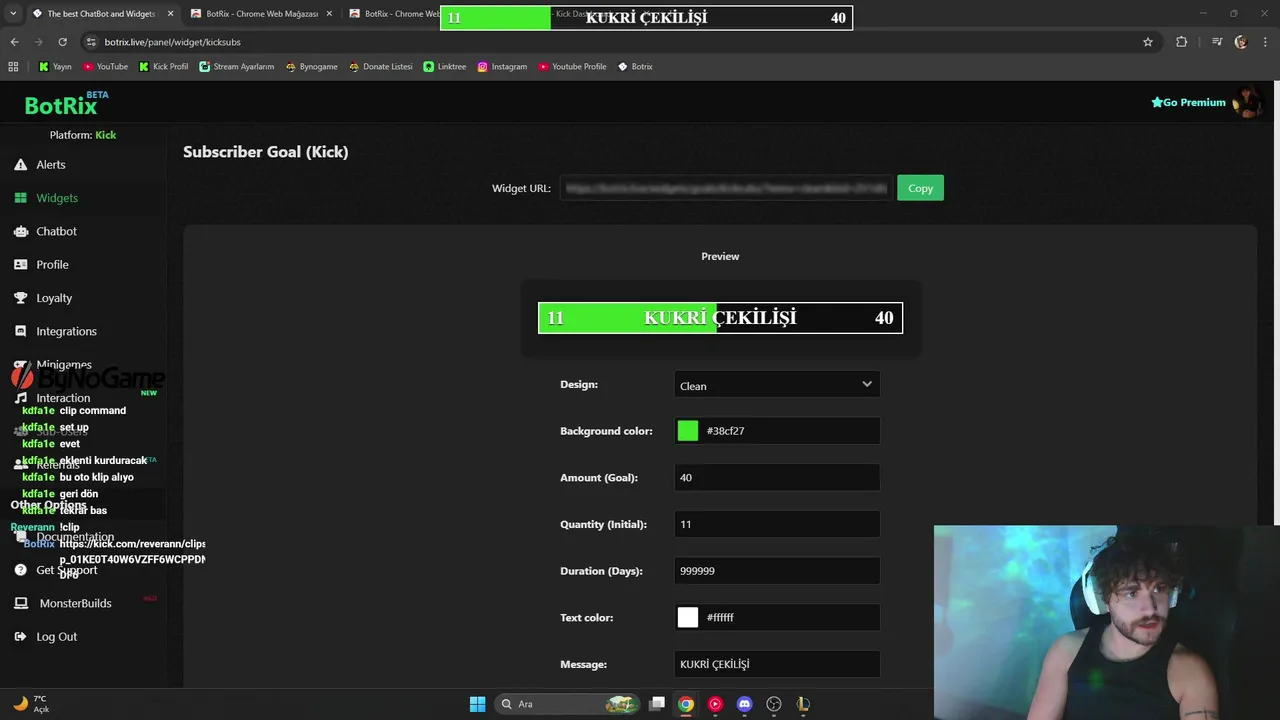Open the Bynogame bookmark
This screenshot has height=720, width=1280.
tap(310, 67)
